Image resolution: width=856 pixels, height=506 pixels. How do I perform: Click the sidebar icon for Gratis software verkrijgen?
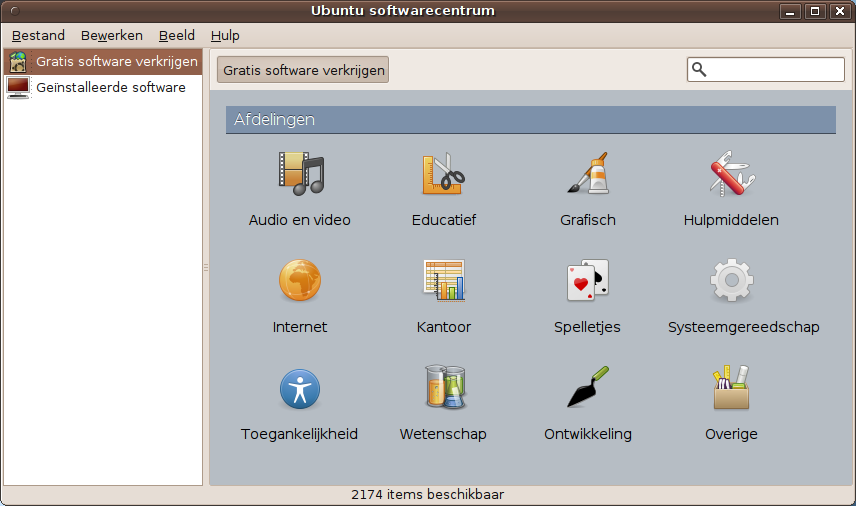click(18, 62)
